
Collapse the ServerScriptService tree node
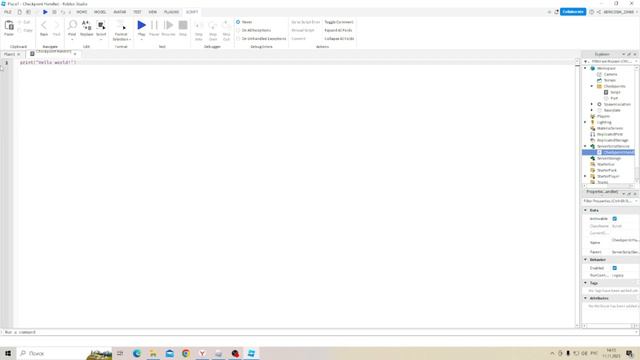[x=585, y=146]
